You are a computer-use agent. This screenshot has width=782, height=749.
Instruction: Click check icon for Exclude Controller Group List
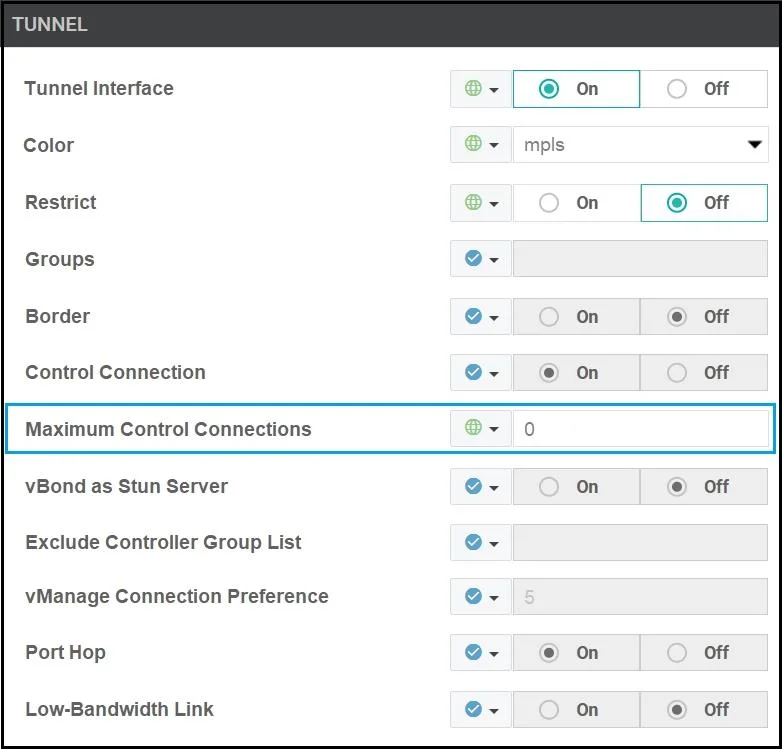(x=473, y=542)
